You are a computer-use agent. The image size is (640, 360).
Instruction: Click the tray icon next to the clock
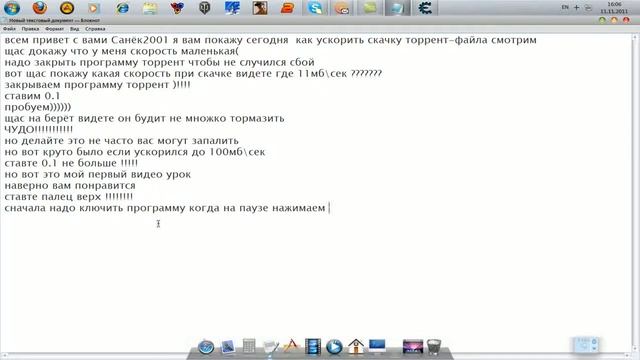(588, 8)
